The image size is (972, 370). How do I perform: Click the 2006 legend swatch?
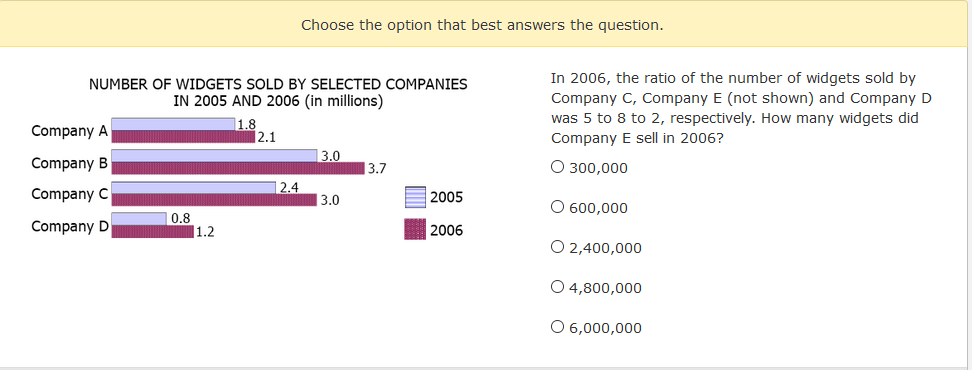click(x=415, y=229)
